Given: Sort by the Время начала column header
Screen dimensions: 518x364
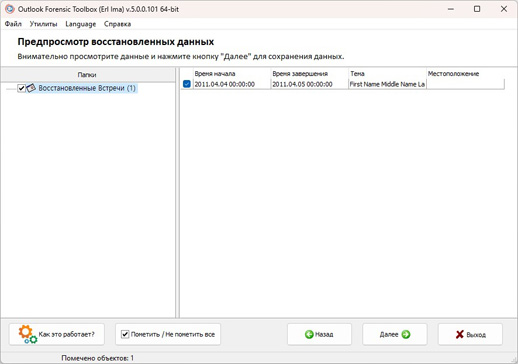Looking at the screenshot, I should click(x=232, y=74).
